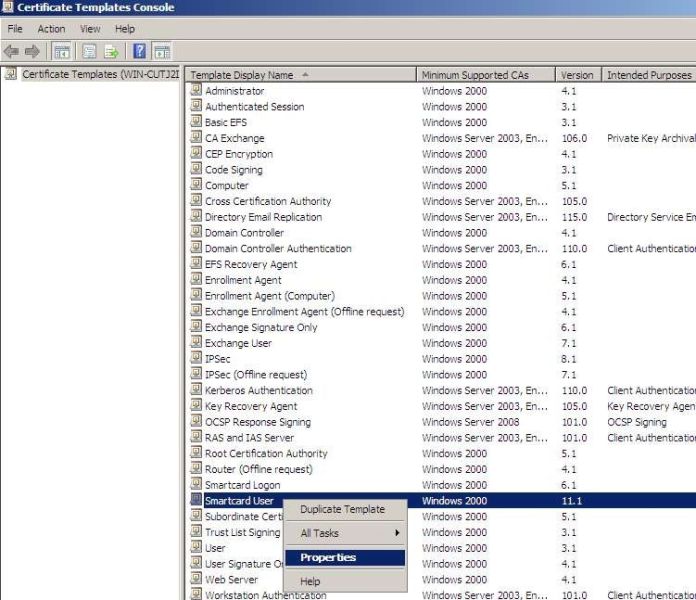This screenshot has width=696, height=600.
Task: Click the EFS Recovery Agent template icon
Action: tap(196, 264)
